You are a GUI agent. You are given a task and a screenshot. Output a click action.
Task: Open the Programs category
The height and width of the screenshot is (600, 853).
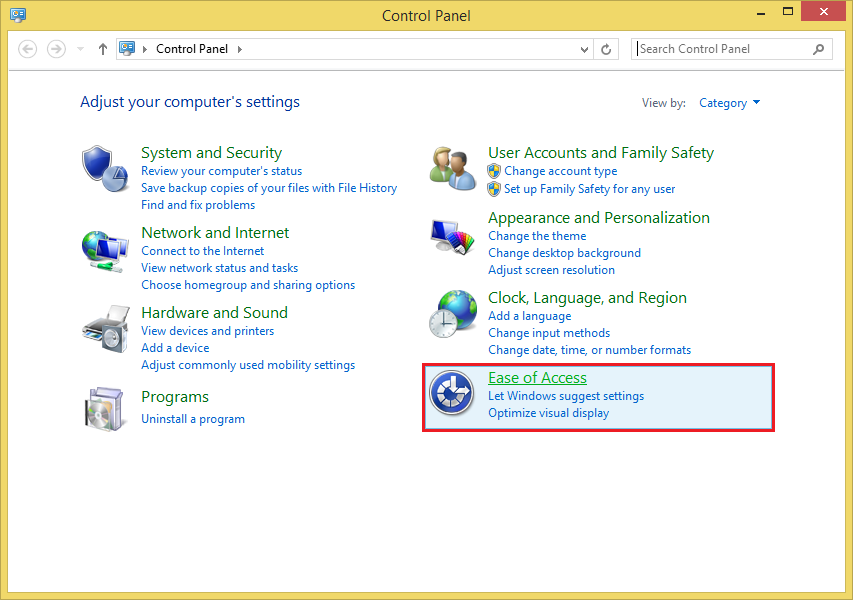pyautogui.click(x=175, y=397)
